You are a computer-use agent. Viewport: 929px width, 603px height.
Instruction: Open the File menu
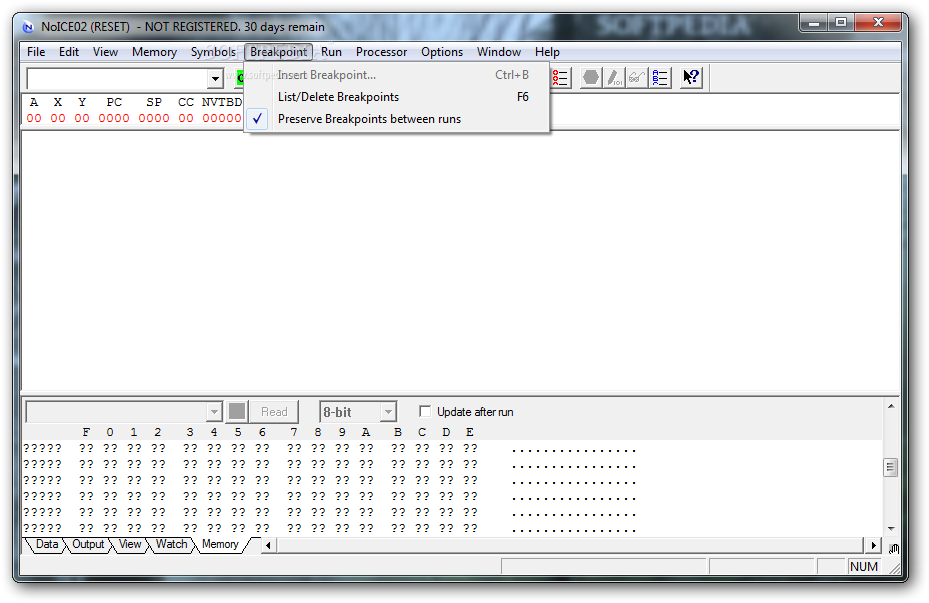[x=36, y=52]
